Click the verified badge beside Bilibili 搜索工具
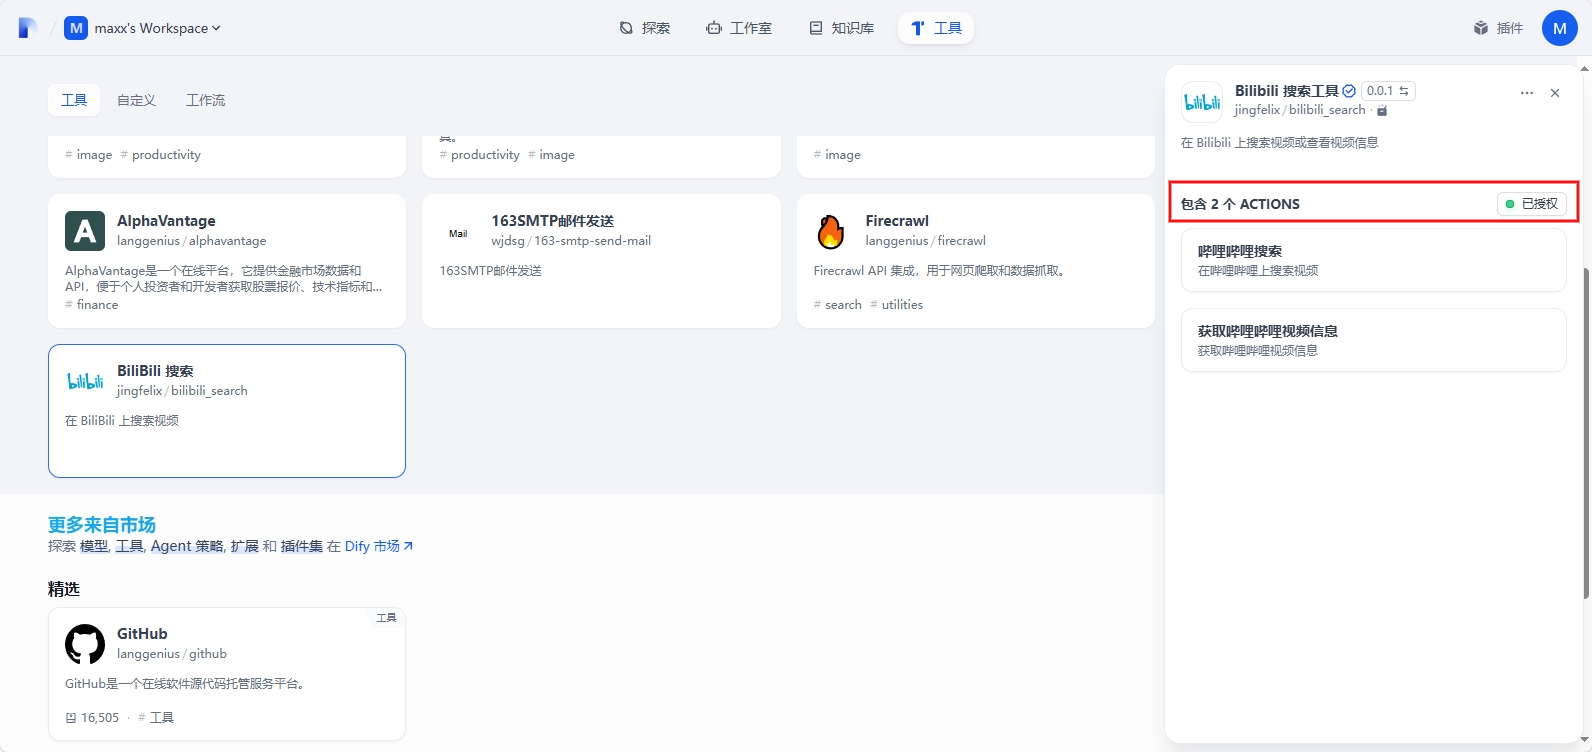The height and width of the screenshot is (752, 1592). coord(1349,91)
